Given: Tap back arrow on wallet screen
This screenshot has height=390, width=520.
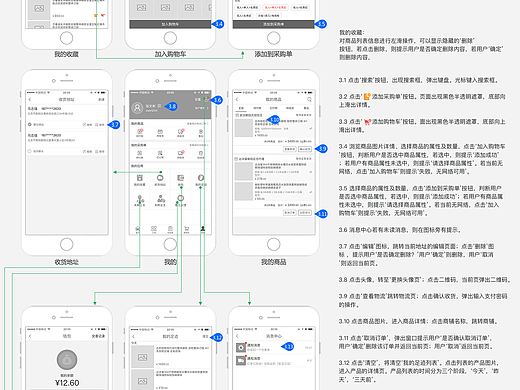Looking at the screenshot, I should [30, 336].
